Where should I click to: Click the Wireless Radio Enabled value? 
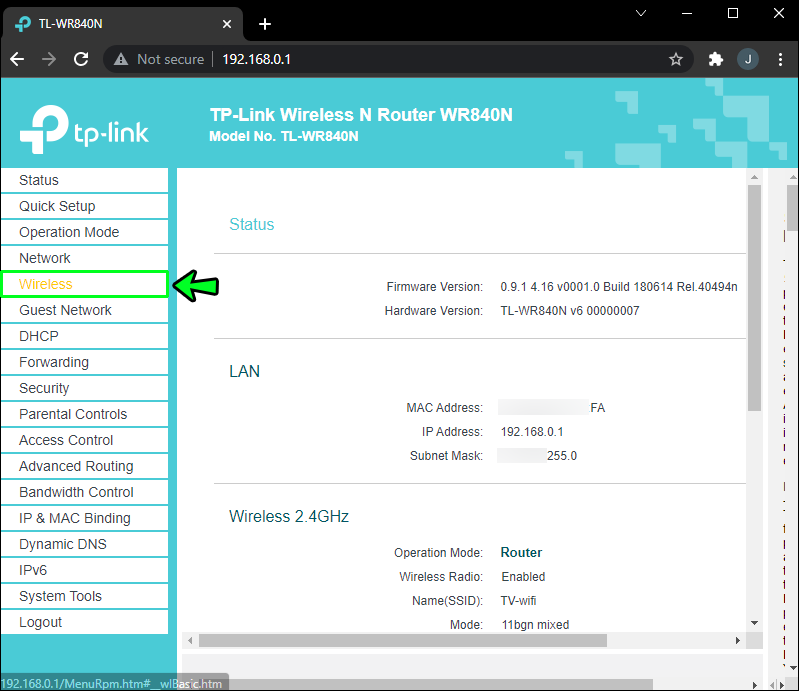523,577
